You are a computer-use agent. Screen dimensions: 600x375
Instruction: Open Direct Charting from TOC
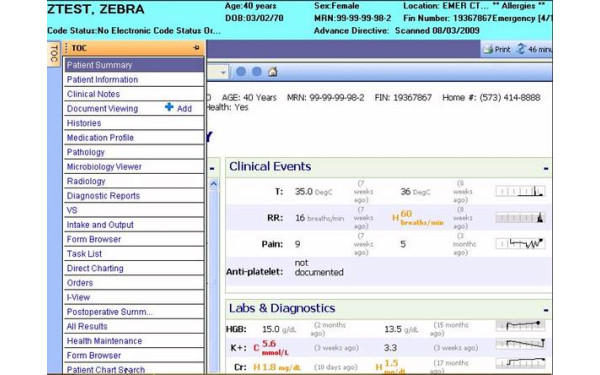[134, 269]
